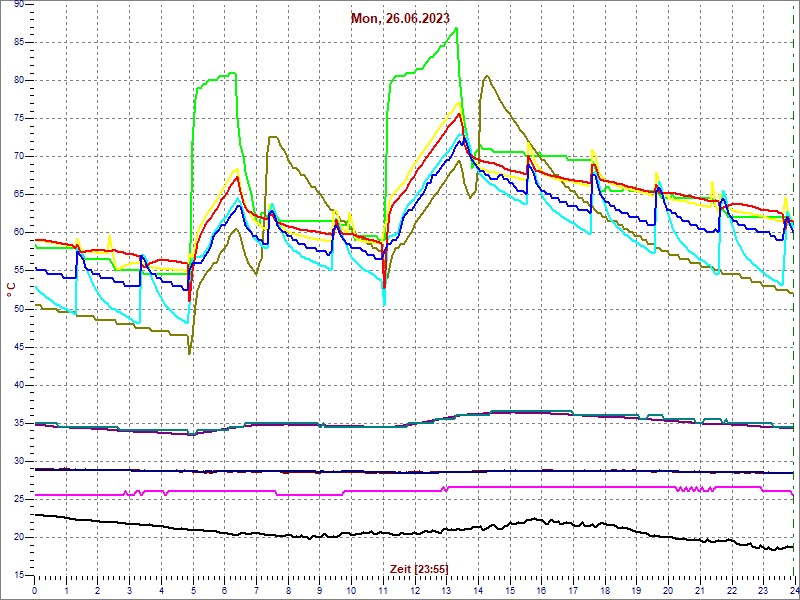Screen dimensions: 800x600
Task: Click hour 23 on the time axis
Action: 763,591
